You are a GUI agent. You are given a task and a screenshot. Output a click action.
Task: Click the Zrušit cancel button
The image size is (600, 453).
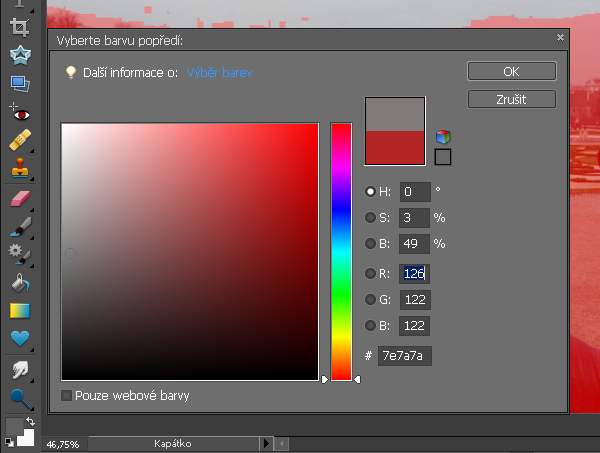tap(511, 99)
